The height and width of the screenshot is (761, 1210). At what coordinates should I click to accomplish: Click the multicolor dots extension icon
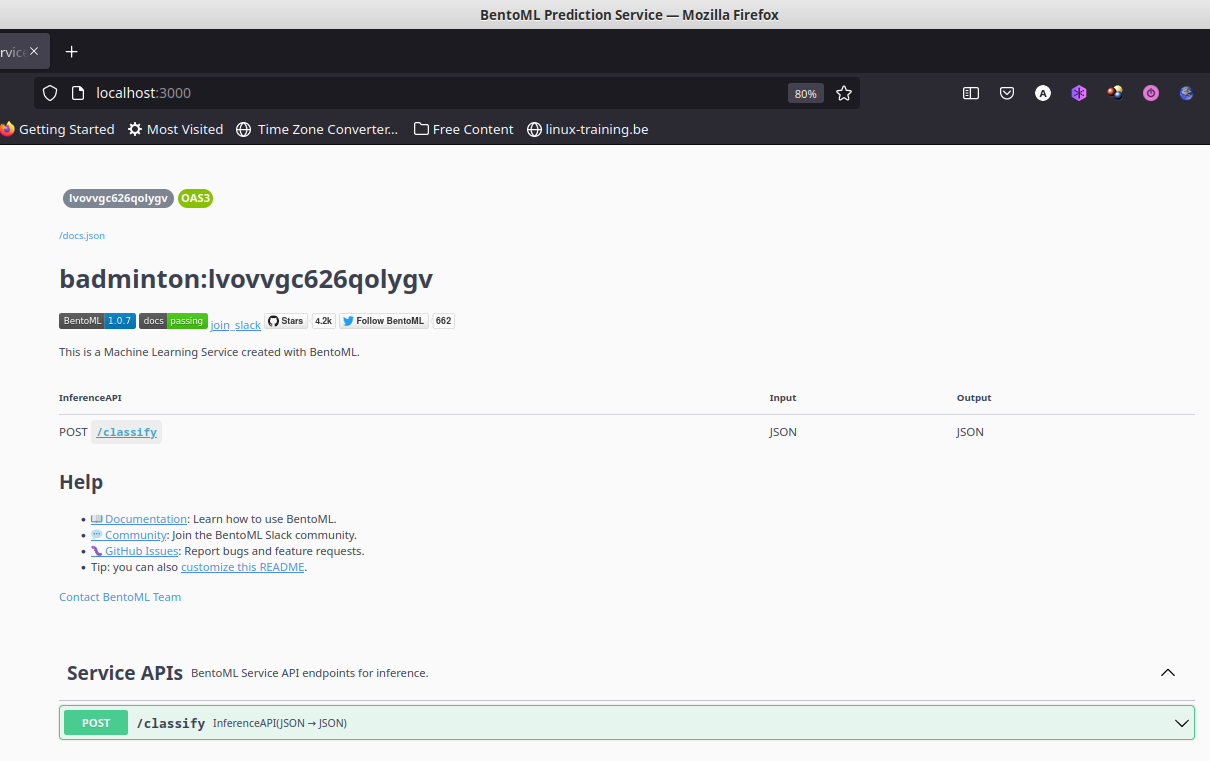1115,93
